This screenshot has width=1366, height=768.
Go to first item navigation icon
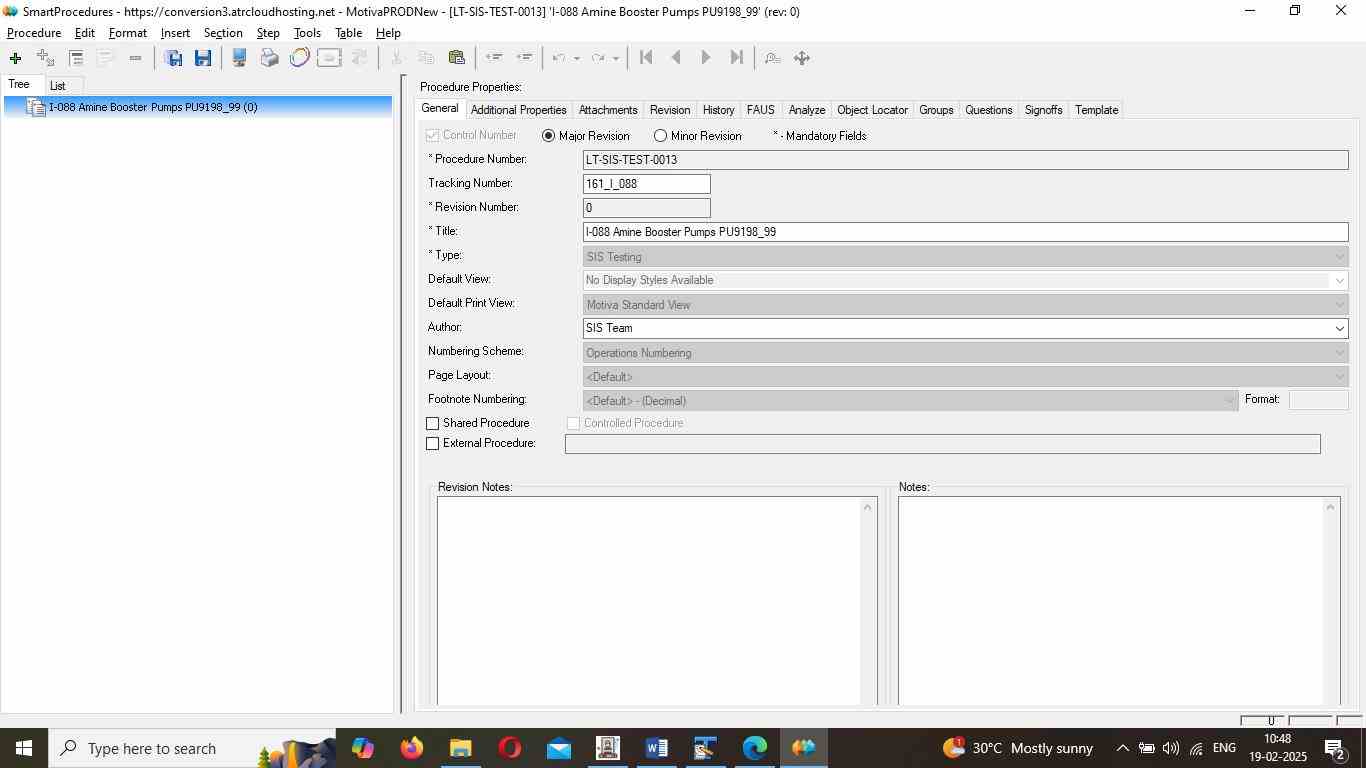click(x=646, y=58)
